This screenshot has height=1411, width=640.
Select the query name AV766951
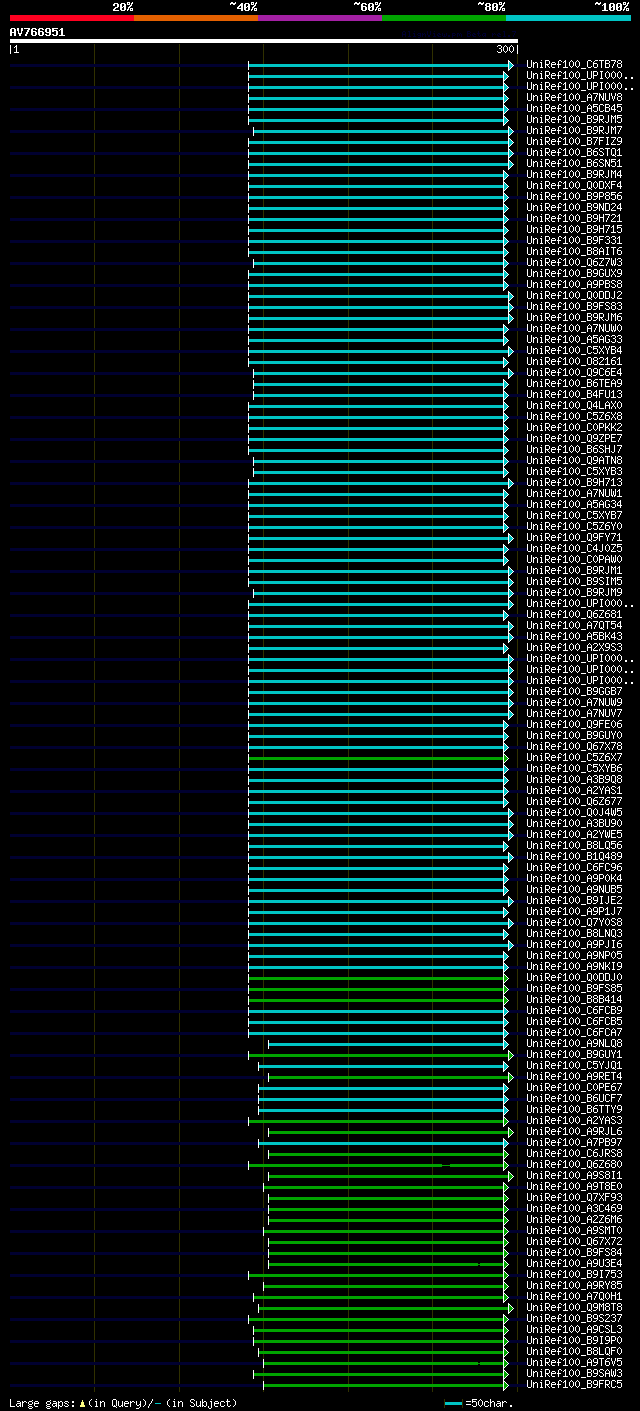coord(38,32)
